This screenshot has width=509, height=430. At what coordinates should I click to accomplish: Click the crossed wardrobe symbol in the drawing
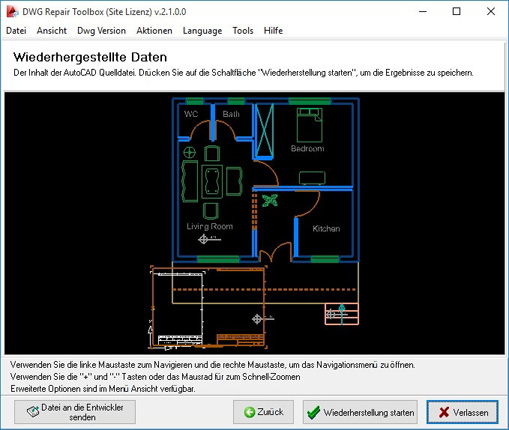click(x=265, y=131)
